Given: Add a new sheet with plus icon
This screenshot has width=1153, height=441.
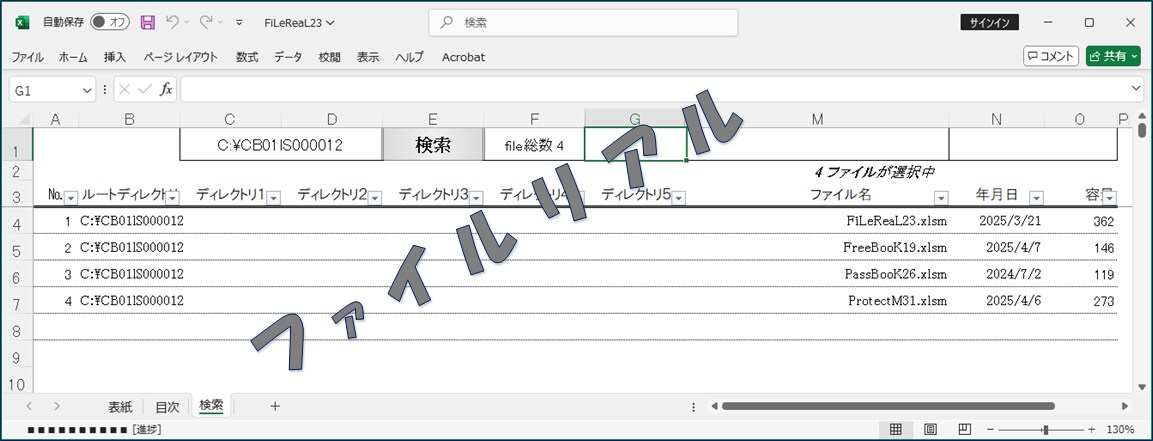Looking at the screenshot, I should click(275, 406).
